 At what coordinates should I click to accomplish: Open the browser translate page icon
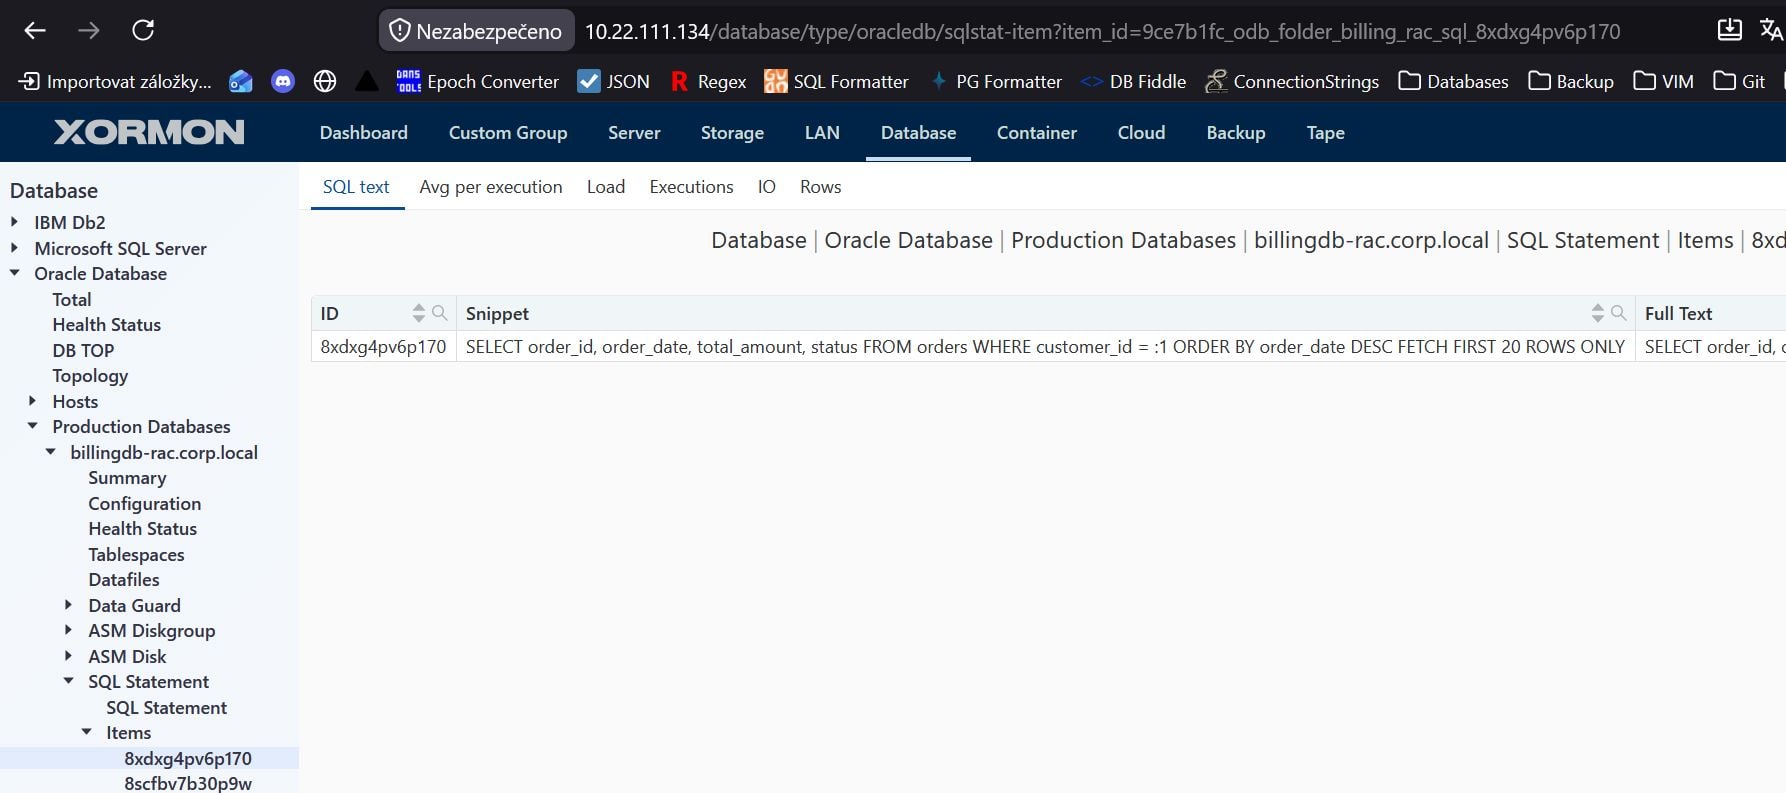point(1771,30)
